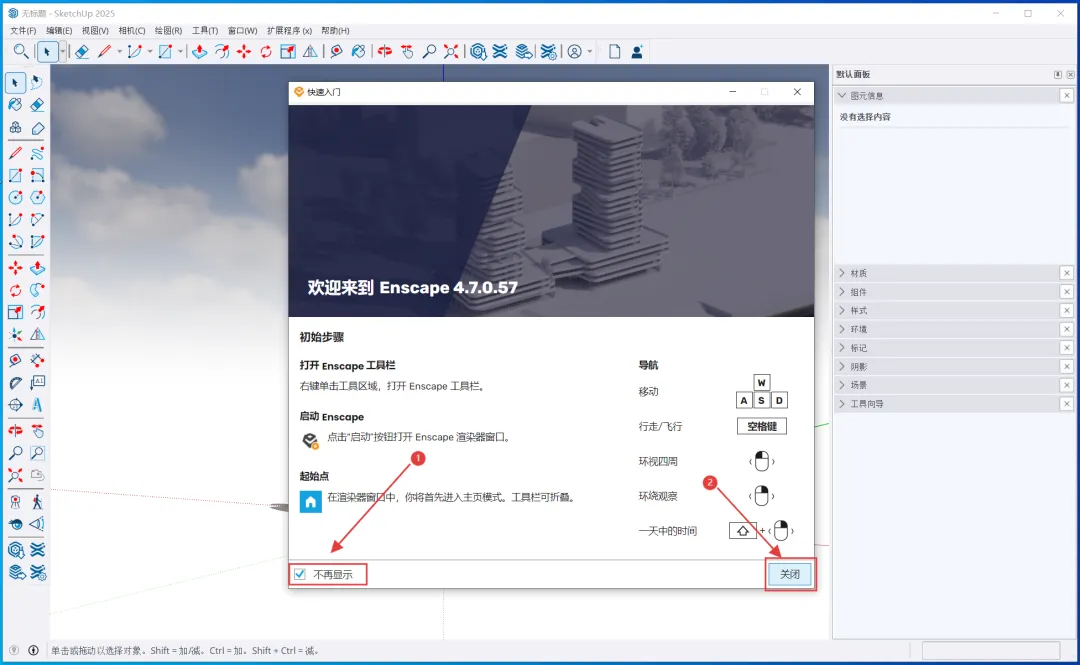
Task: Select the Freehand drawing tool
Action: [37, 153]
